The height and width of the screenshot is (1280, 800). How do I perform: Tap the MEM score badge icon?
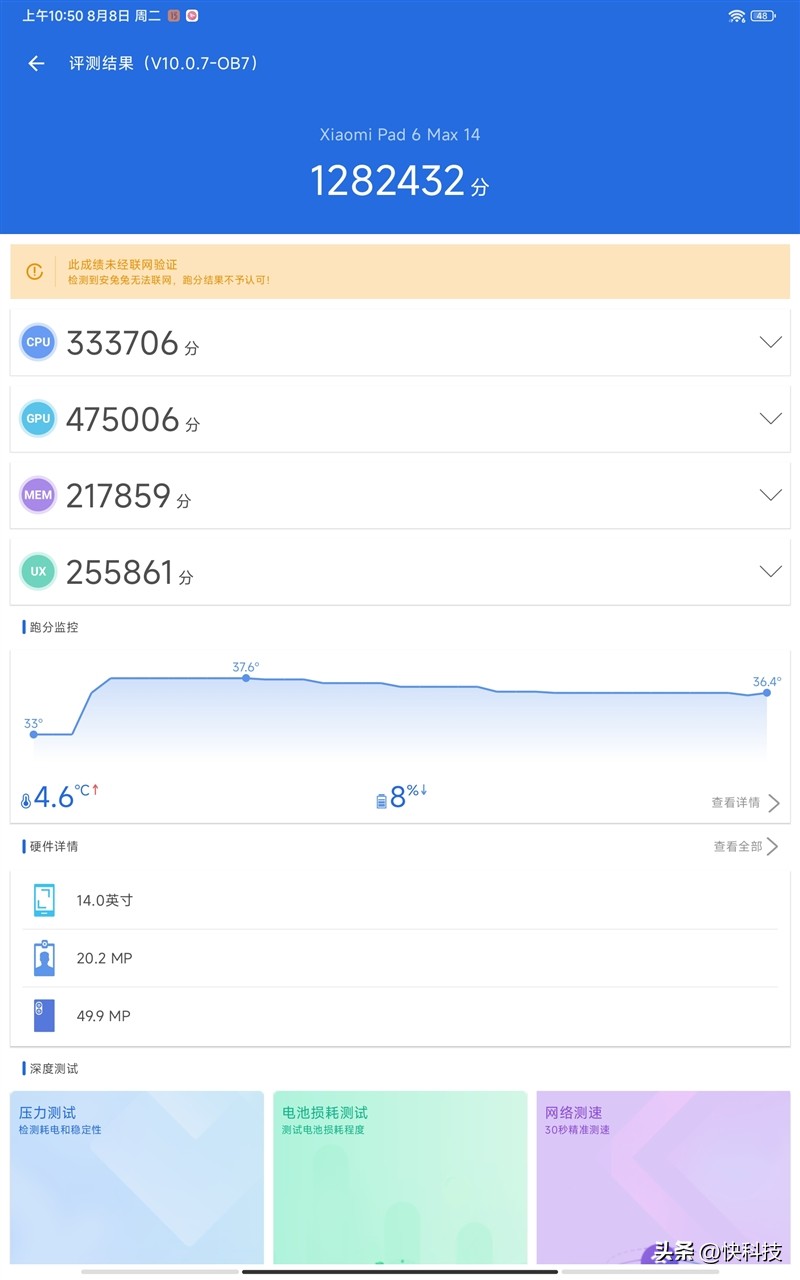click(38, 495)
